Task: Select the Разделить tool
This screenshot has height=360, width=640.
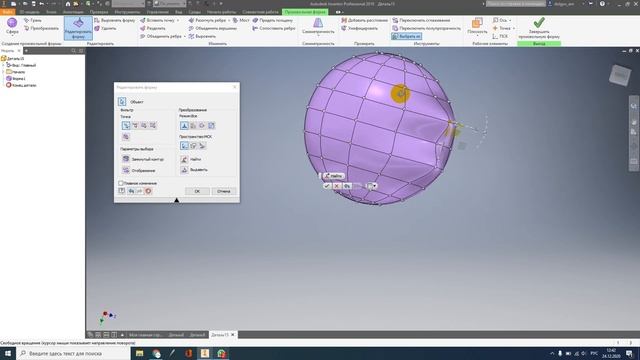Action: 153,28
